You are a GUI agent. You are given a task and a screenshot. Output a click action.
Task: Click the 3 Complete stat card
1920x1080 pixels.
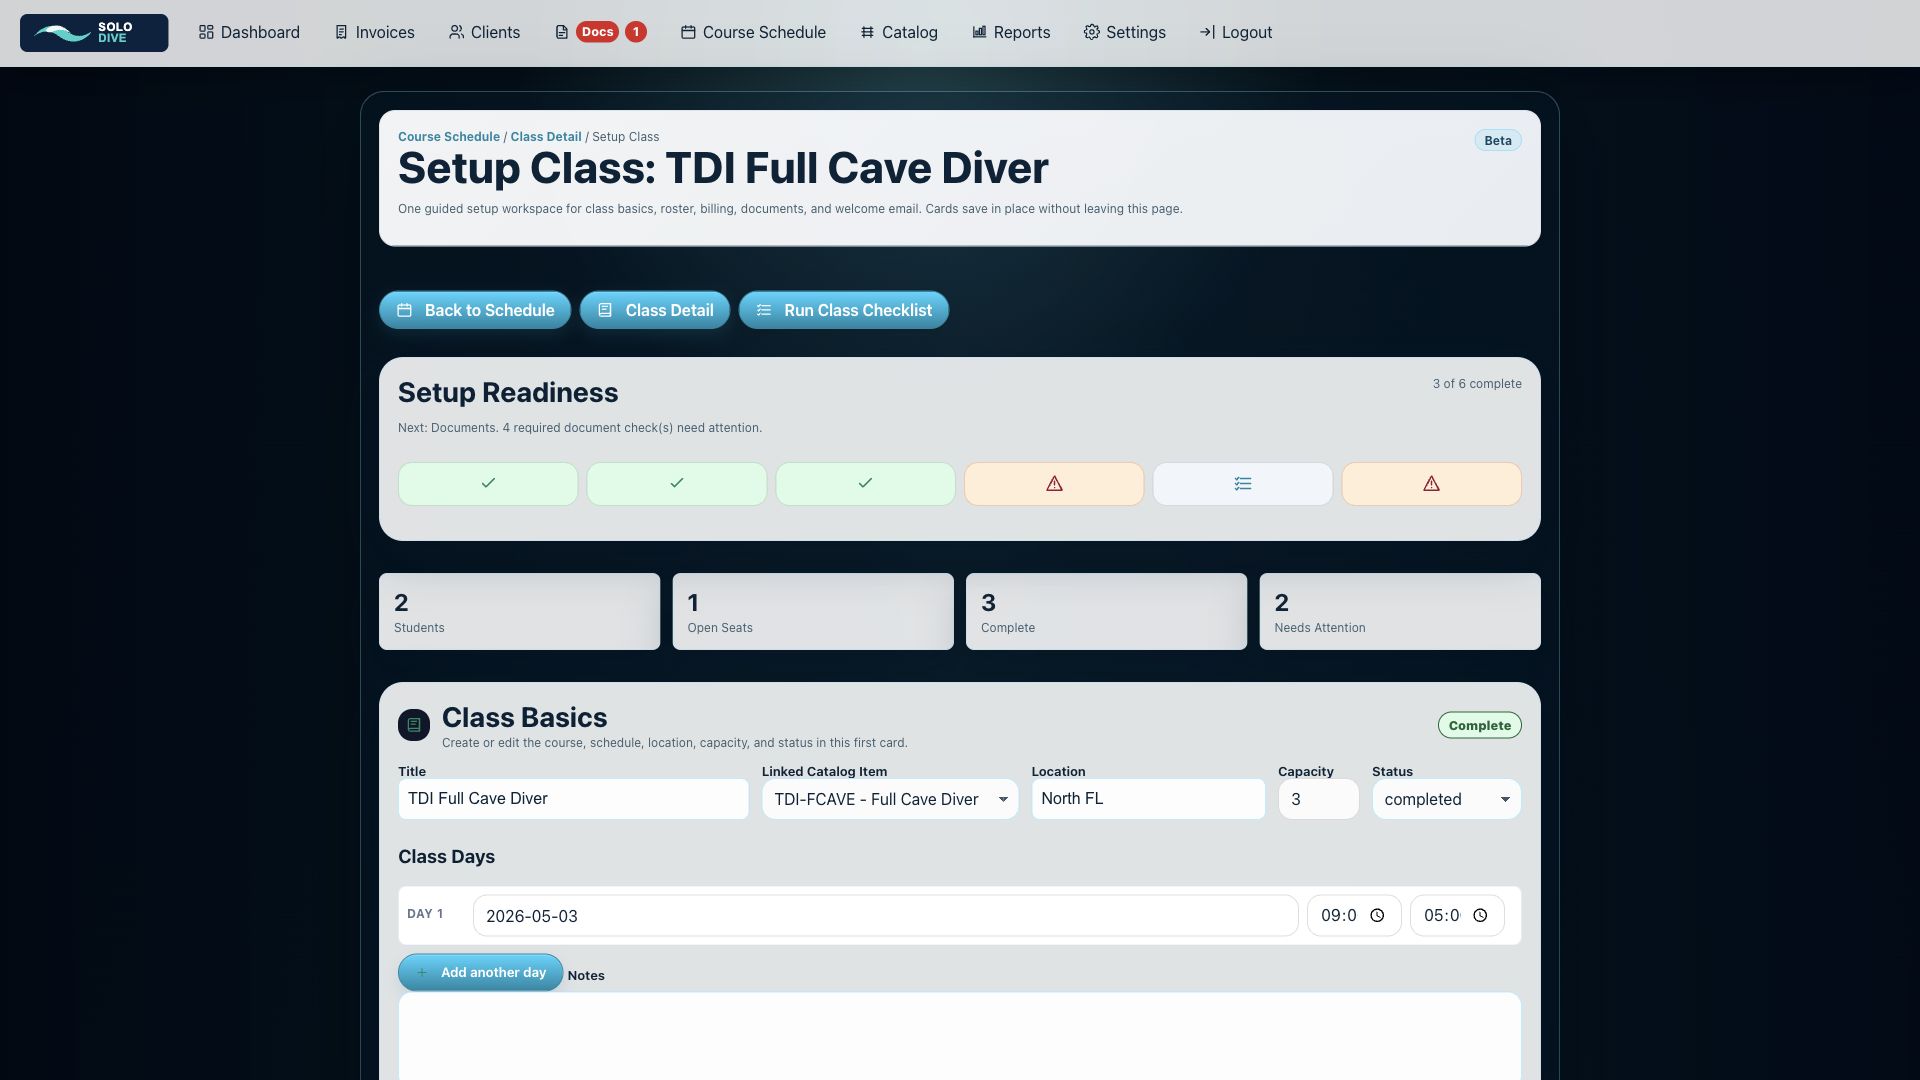coord(1107,612)
